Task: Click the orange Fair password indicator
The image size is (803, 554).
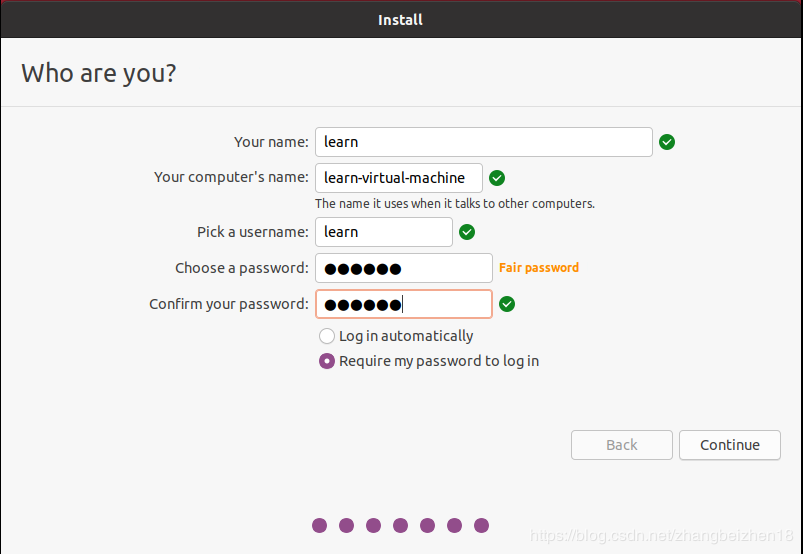Action: (539, 268)
